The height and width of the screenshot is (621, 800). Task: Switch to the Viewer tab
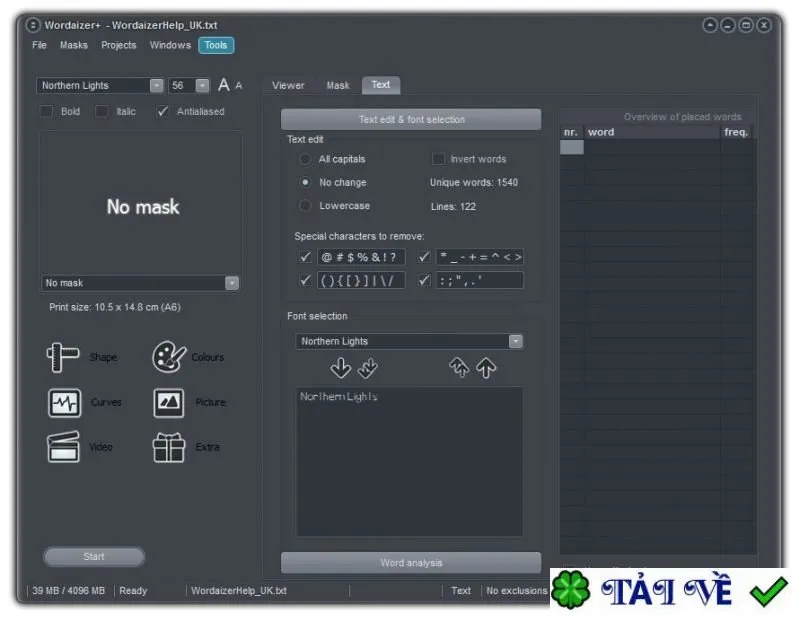(288, 85)
